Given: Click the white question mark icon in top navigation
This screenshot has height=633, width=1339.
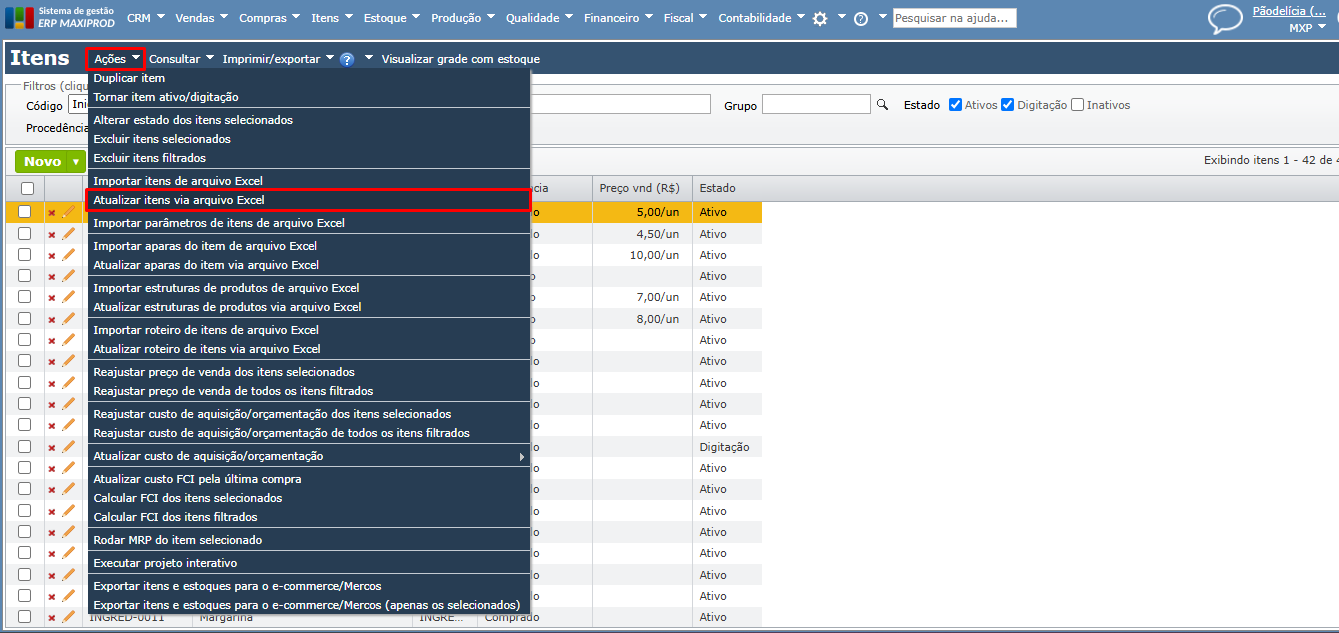Looking at the screenshot, I should click(x=860, y=19).
